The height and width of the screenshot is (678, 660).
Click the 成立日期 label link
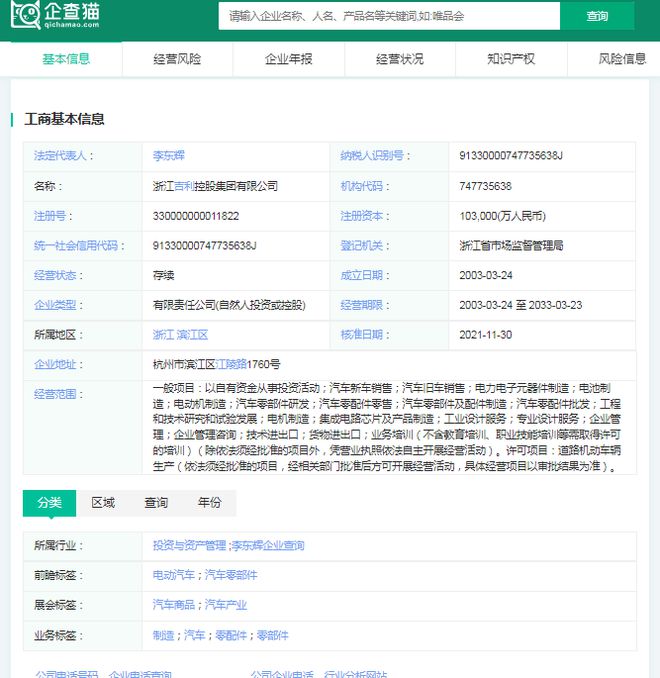click(362, 275)
